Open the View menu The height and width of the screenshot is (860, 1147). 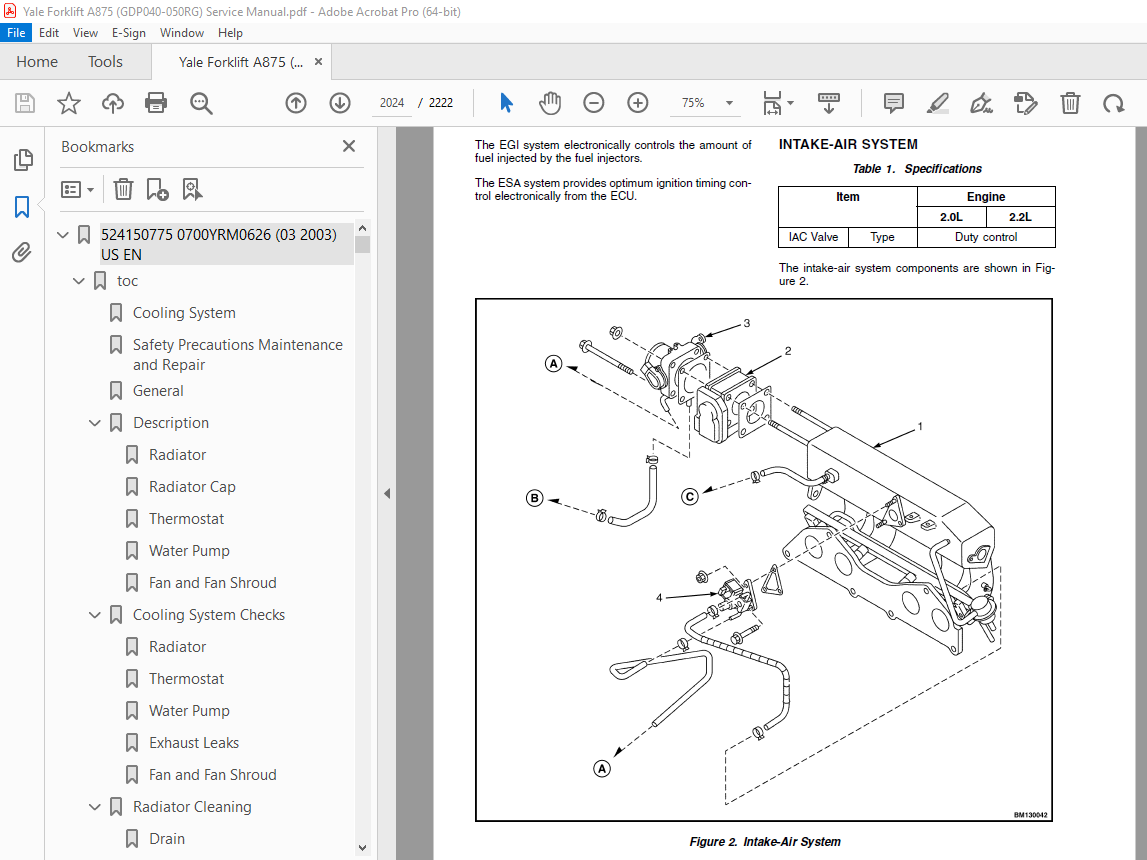85,33
